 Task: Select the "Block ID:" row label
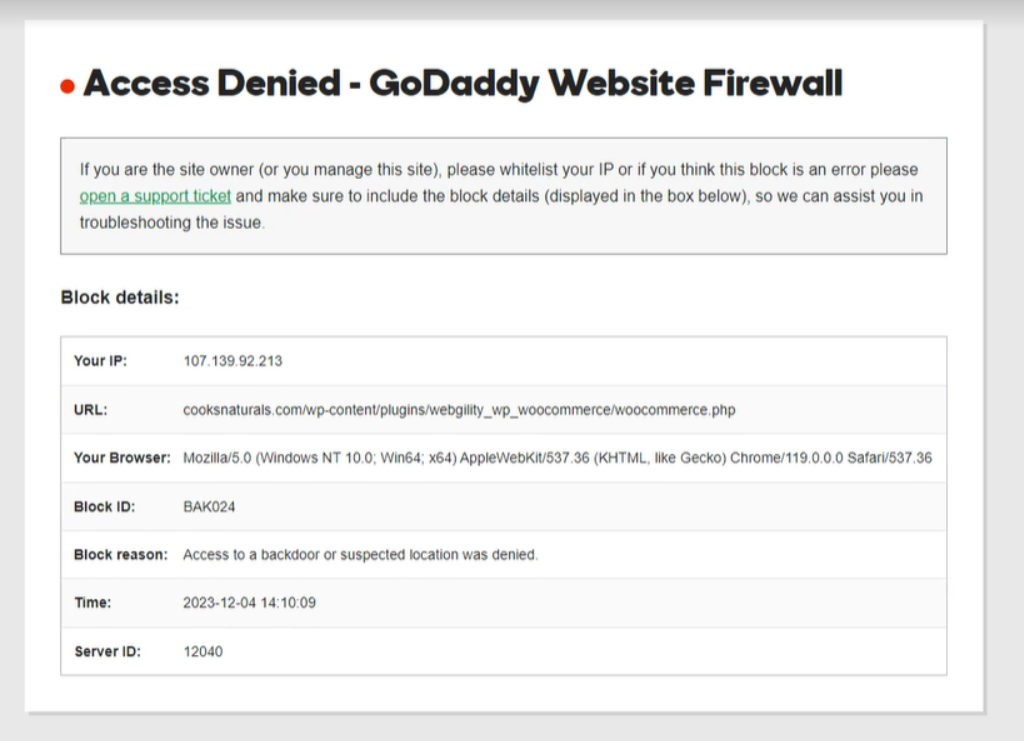104,507
